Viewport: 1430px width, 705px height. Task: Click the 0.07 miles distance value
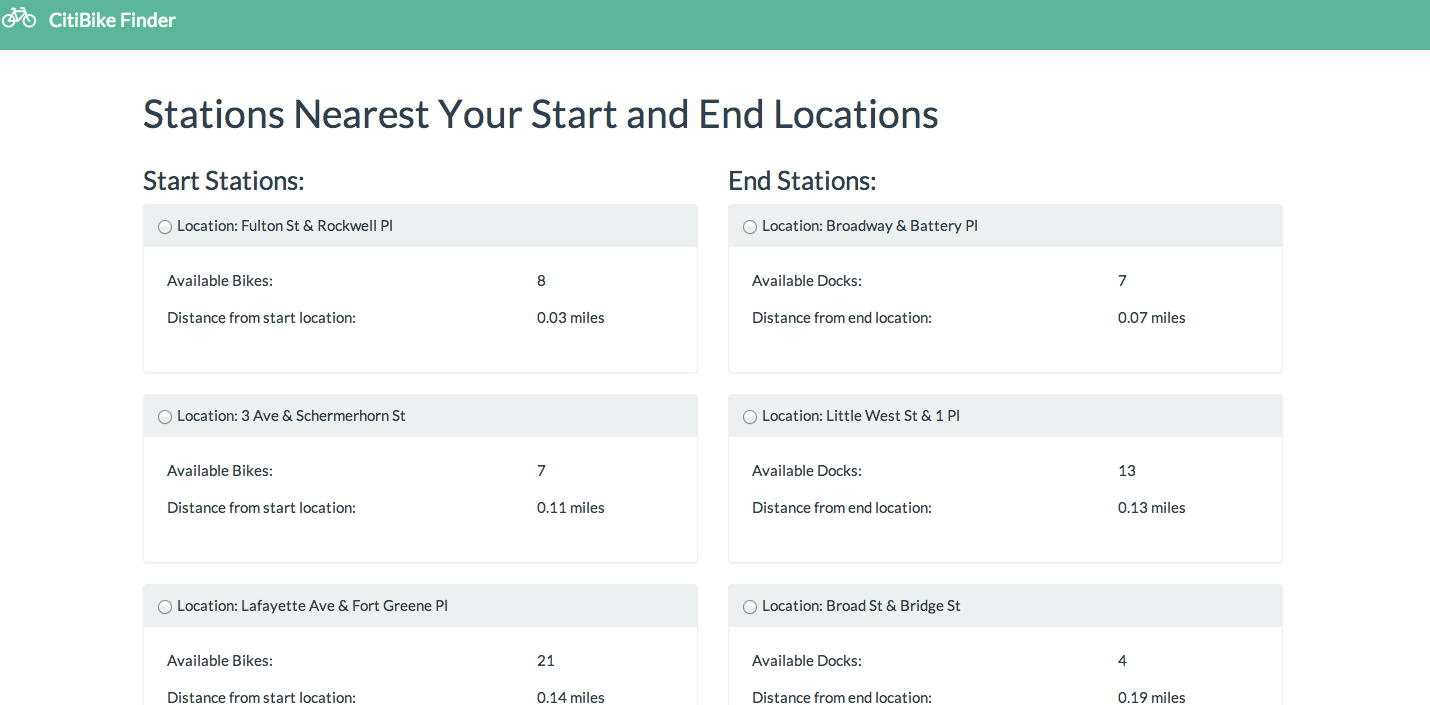pos(1152,318)
